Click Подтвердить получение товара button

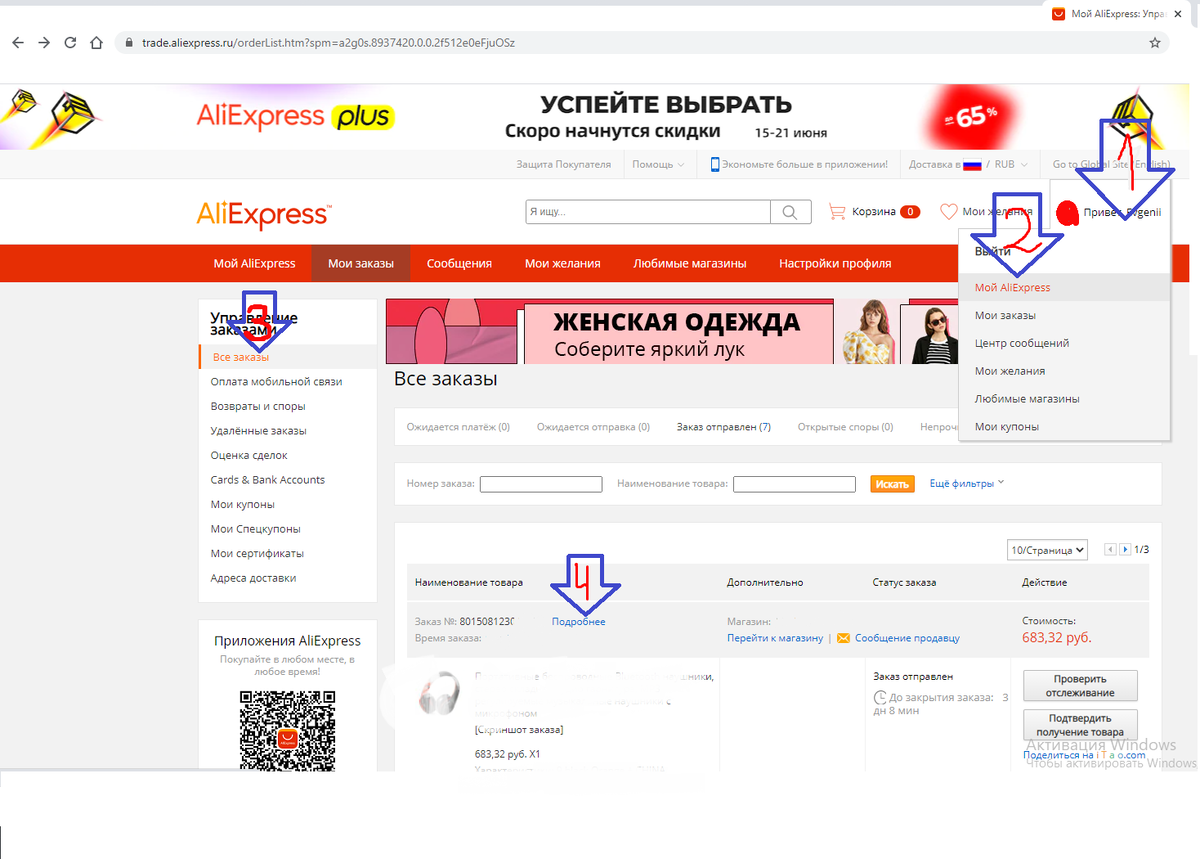pyautogui.click(x=1080, y=725)
